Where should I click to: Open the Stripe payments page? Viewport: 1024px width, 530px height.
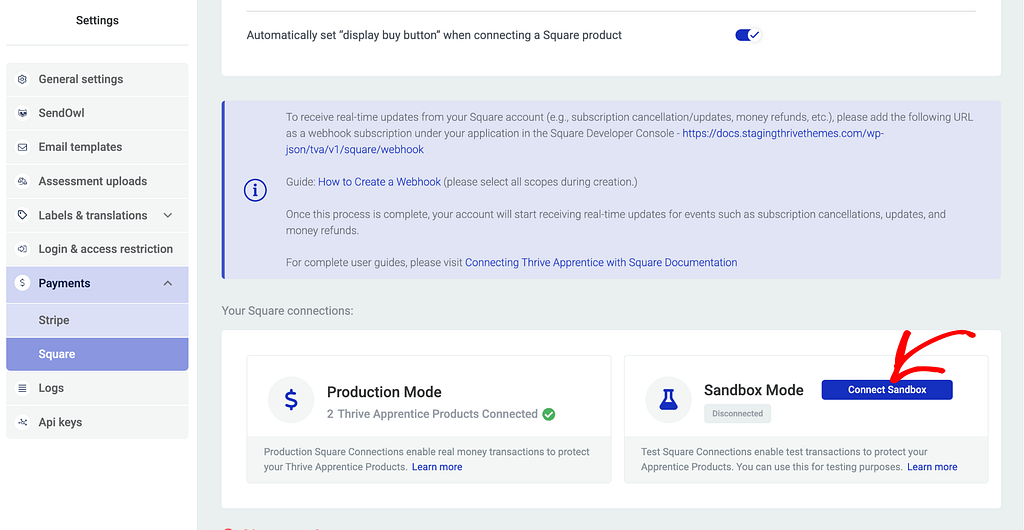tap(54, 320)
